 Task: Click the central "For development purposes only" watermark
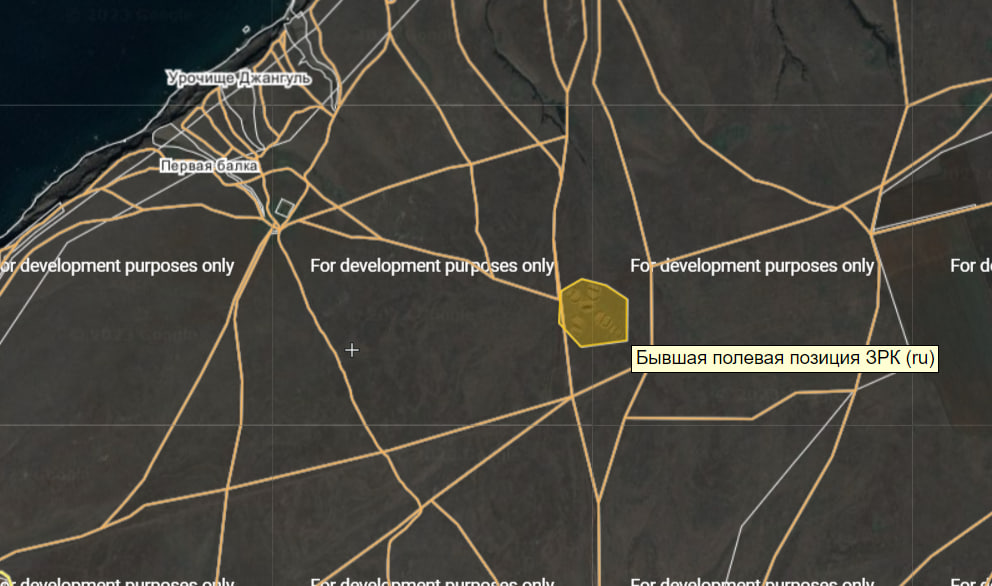tap(432, 266)
